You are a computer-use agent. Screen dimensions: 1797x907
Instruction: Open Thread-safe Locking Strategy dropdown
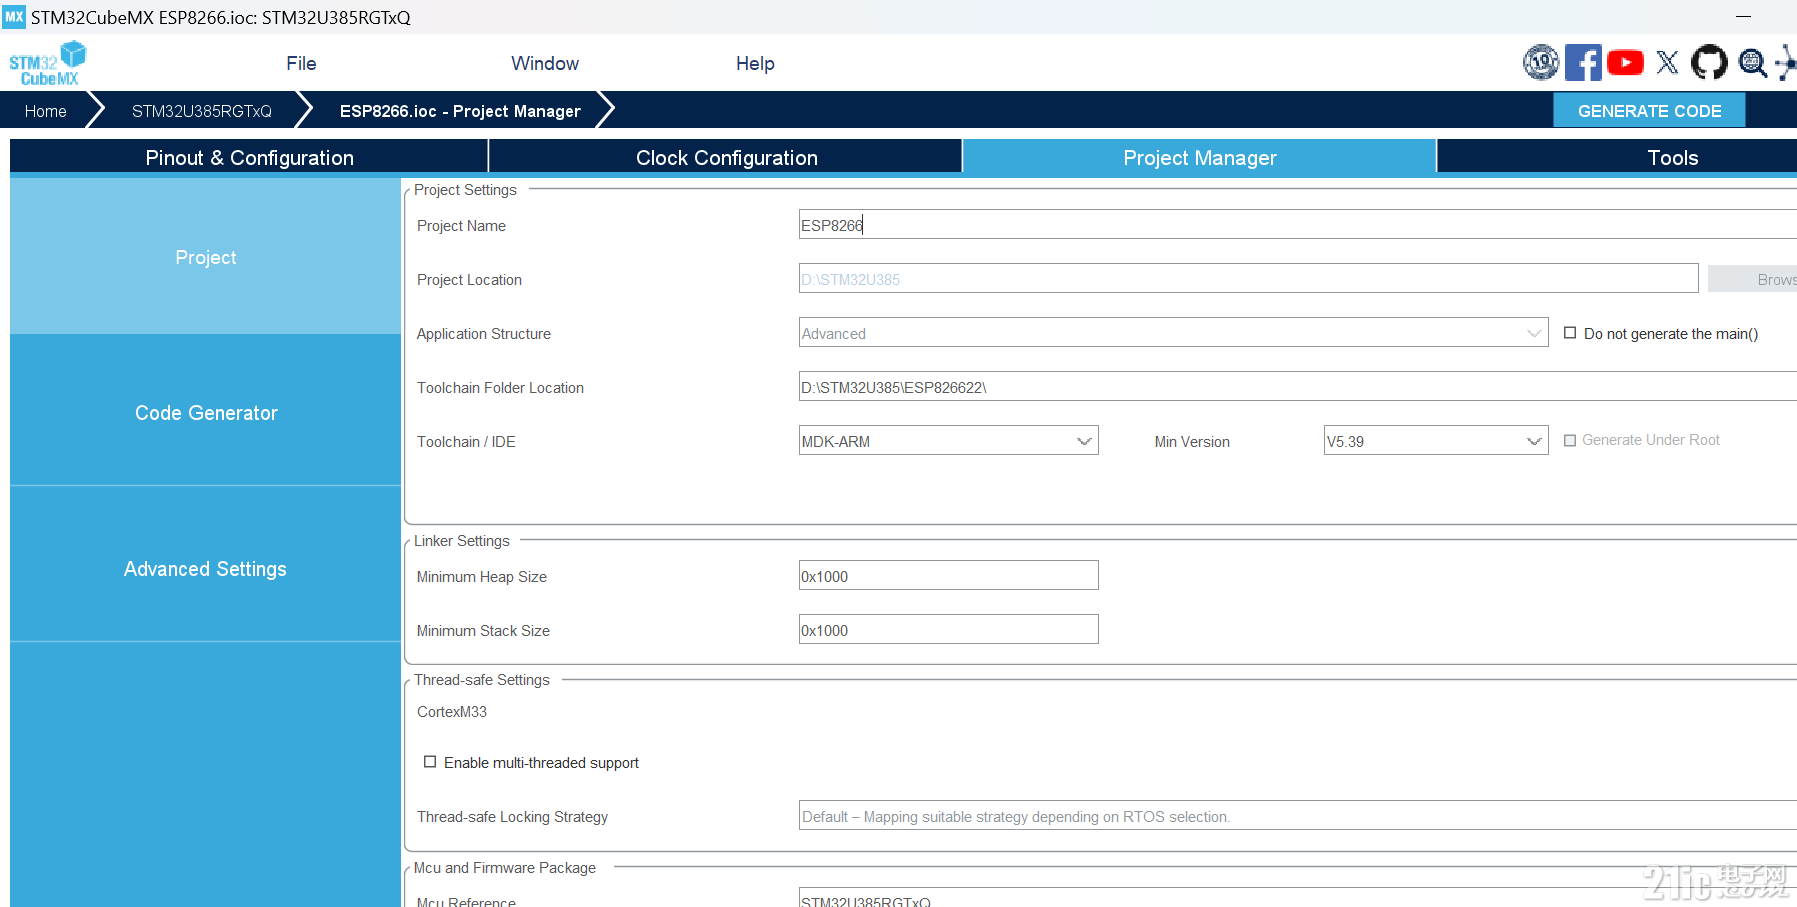(x=1297, y=816)
